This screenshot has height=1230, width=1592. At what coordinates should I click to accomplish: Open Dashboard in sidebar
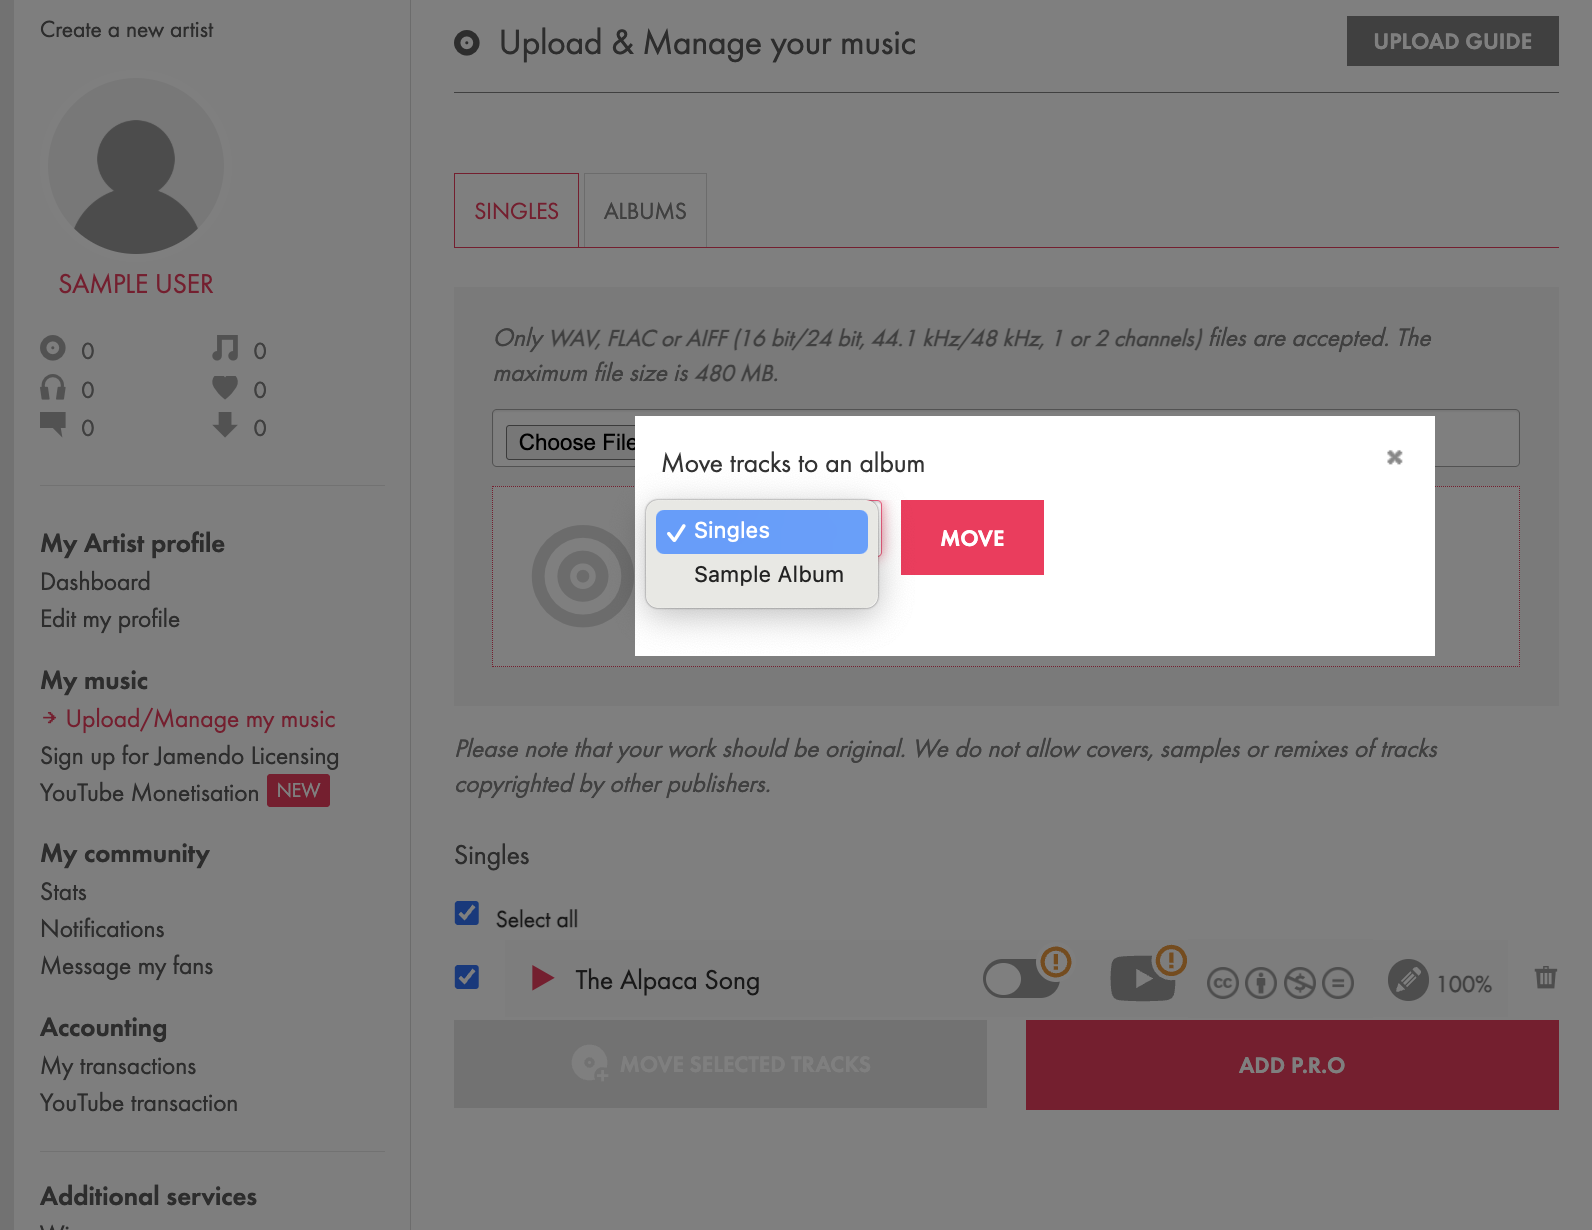tap(95, 582)
